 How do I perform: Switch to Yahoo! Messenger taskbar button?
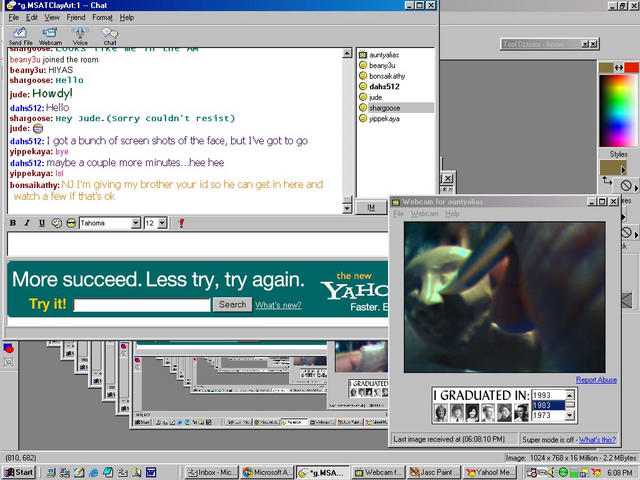489,472
